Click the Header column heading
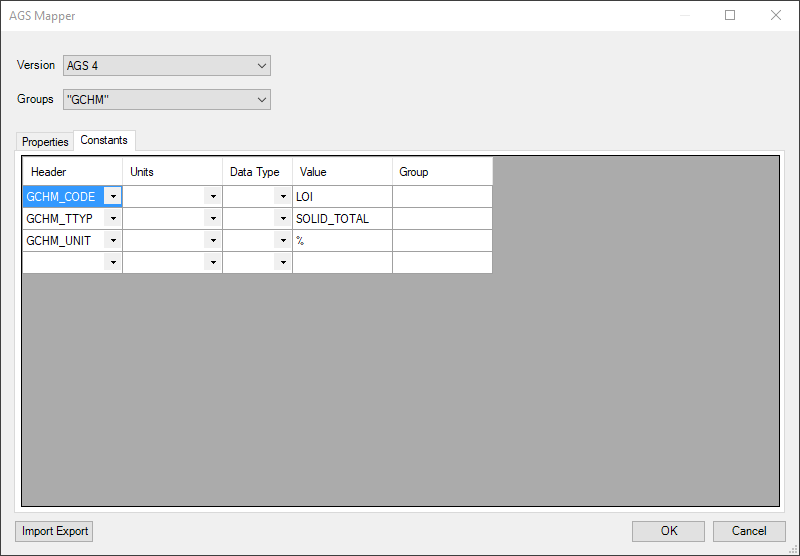The height and width of the screenshot is (556, 800). pyautogui.click(x=72, y=171)
